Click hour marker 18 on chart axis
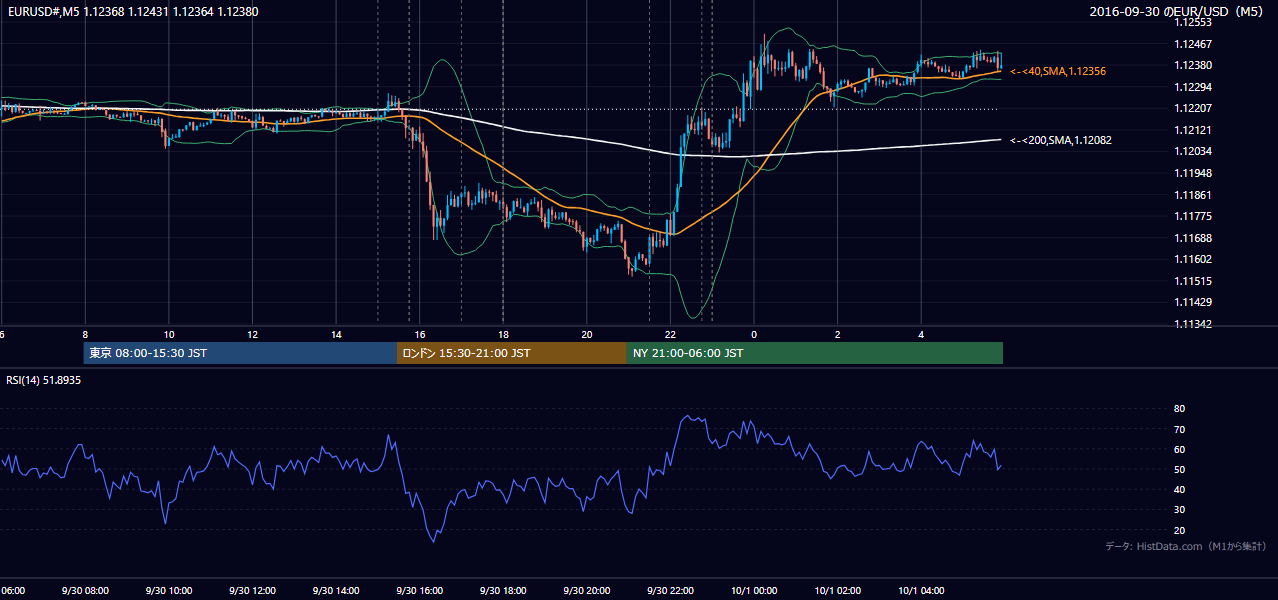This screenshot has height=600, width=1278. click(503, 335)
